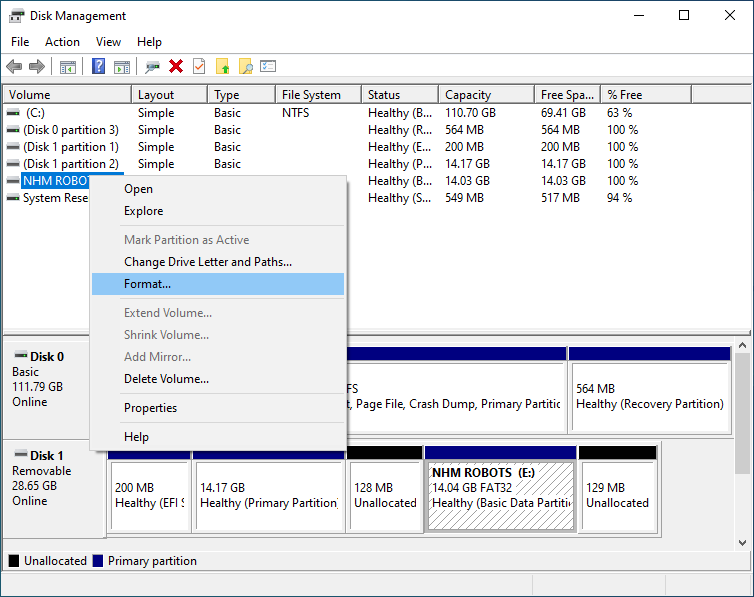Click the Back arrow toolbar icon
754x597 pixels.
(x=14, y=66)
